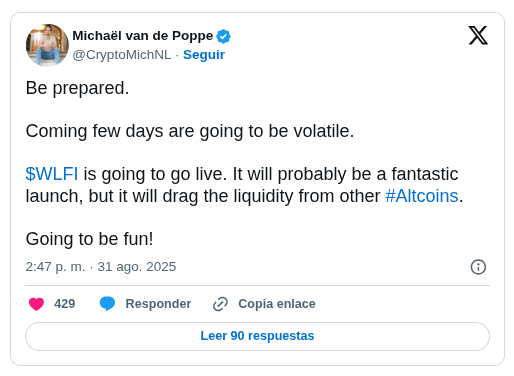This screenshot has width=514, height=376.
Task: Click the chain link copy icon
Action: (220, 304)
